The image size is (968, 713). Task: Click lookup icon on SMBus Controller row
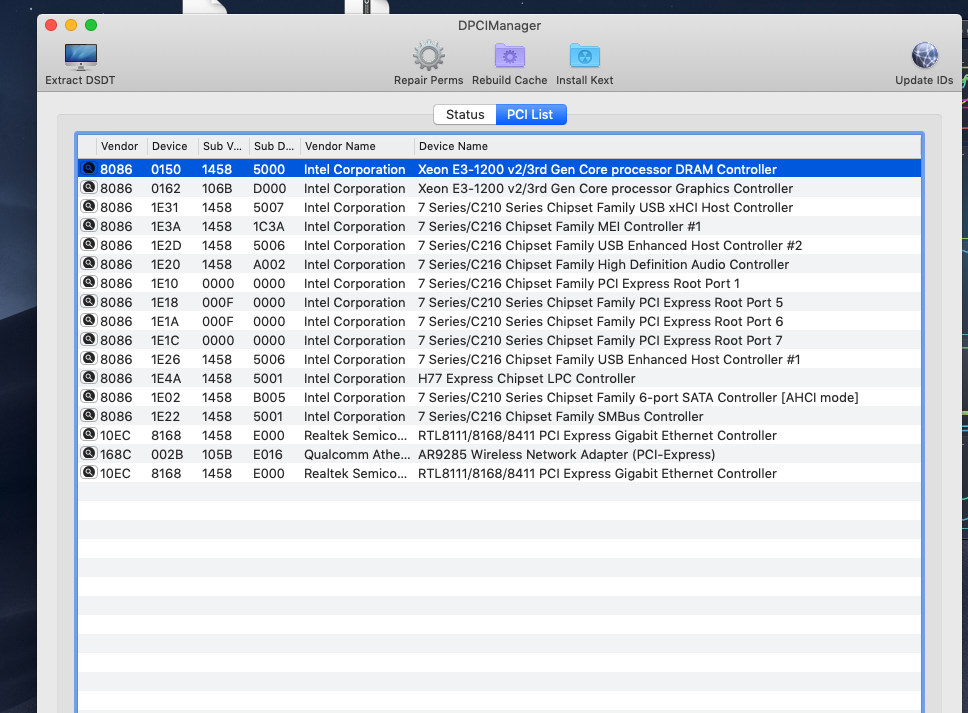point(89,415)
